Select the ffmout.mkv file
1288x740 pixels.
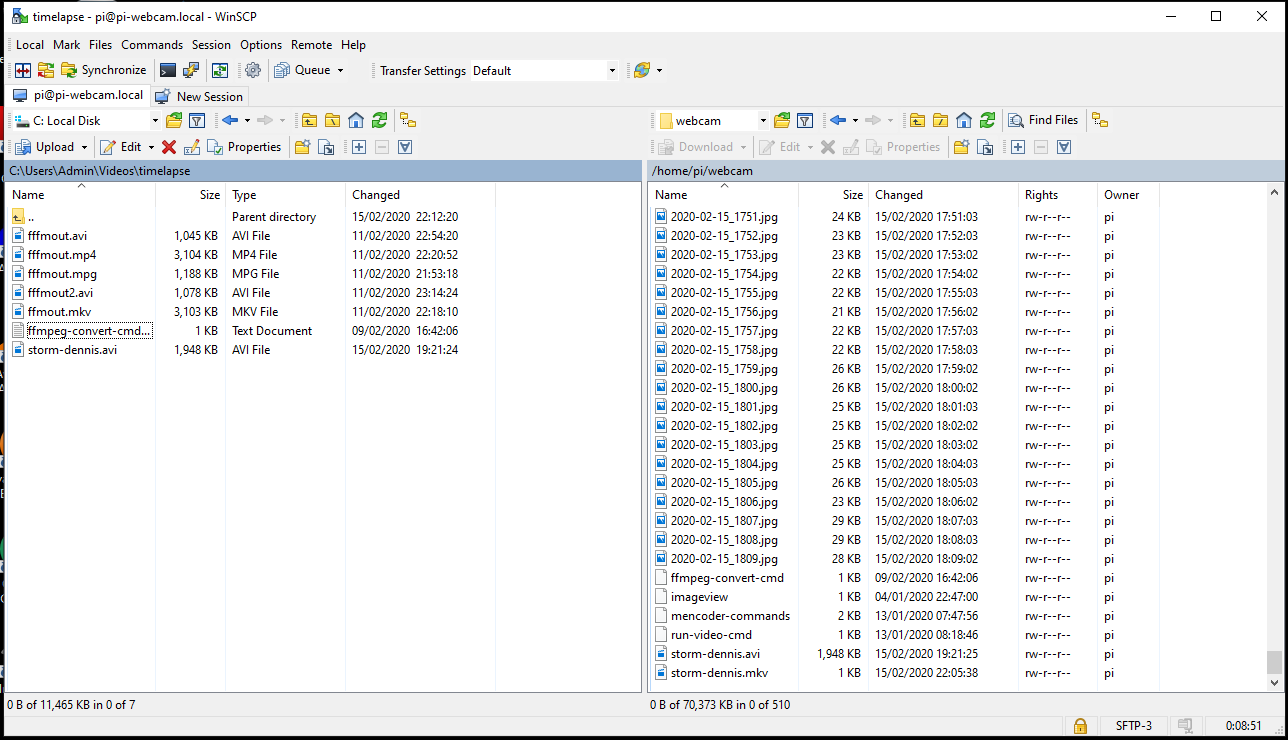pyautogui.click(x=59, y=312)
